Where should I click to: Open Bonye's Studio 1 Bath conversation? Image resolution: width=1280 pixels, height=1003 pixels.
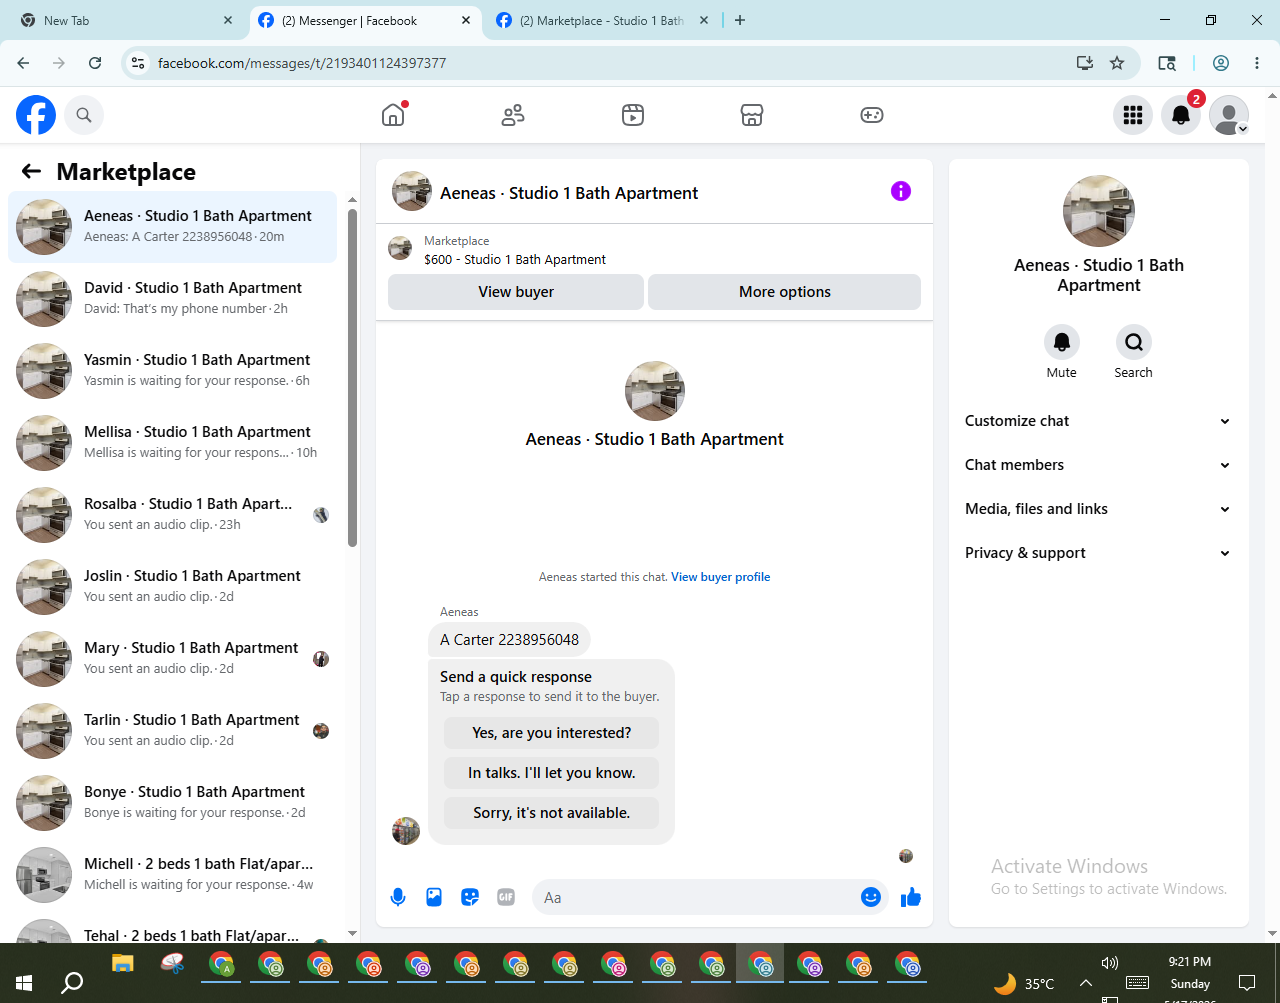[173, 803]
